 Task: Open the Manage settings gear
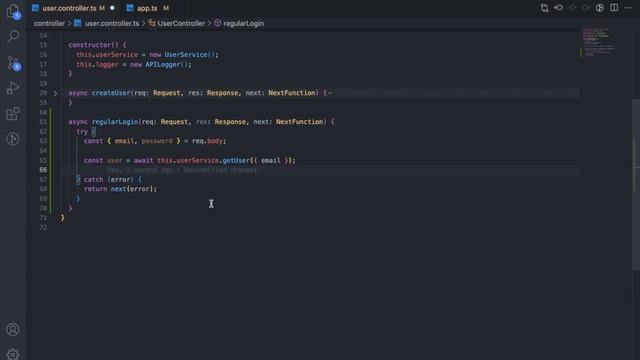click(x=13, y=354)
